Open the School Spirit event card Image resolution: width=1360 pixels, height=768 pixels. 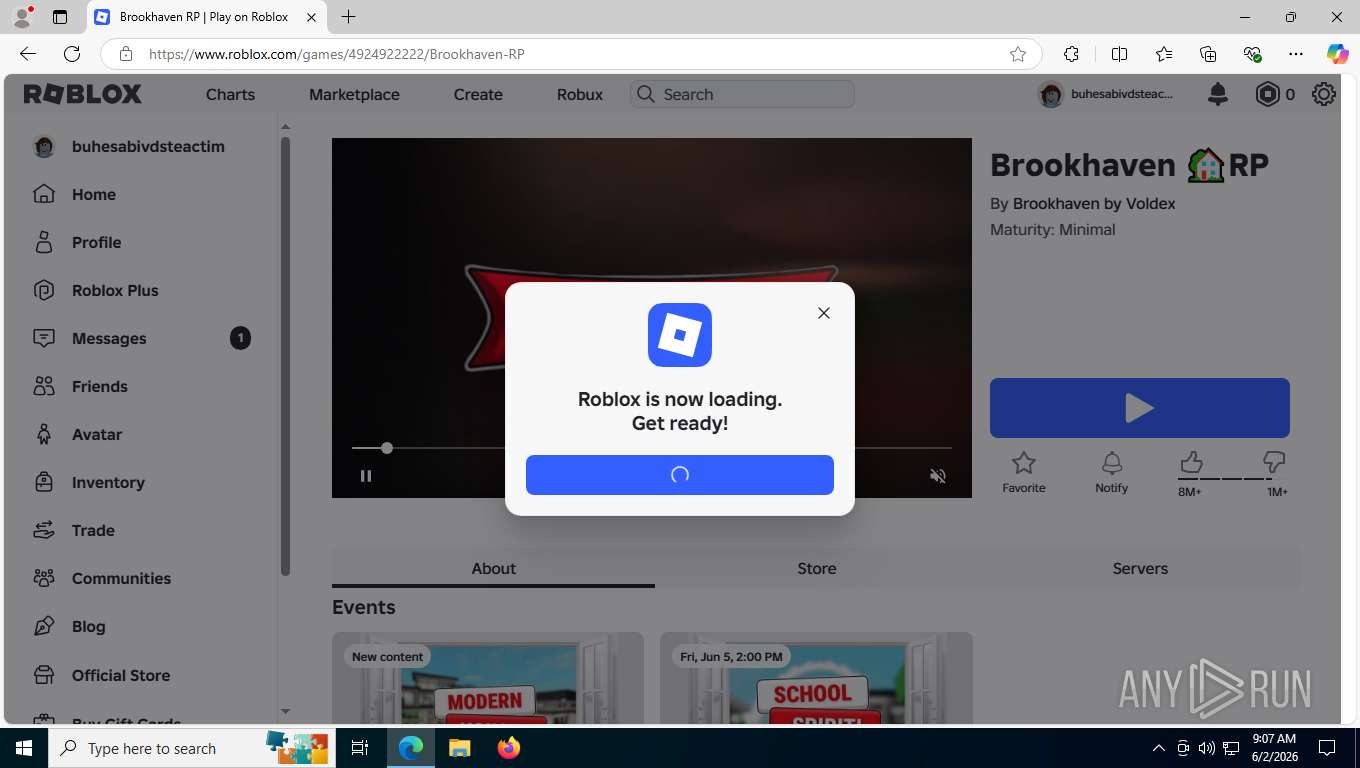tap(816, 678)
